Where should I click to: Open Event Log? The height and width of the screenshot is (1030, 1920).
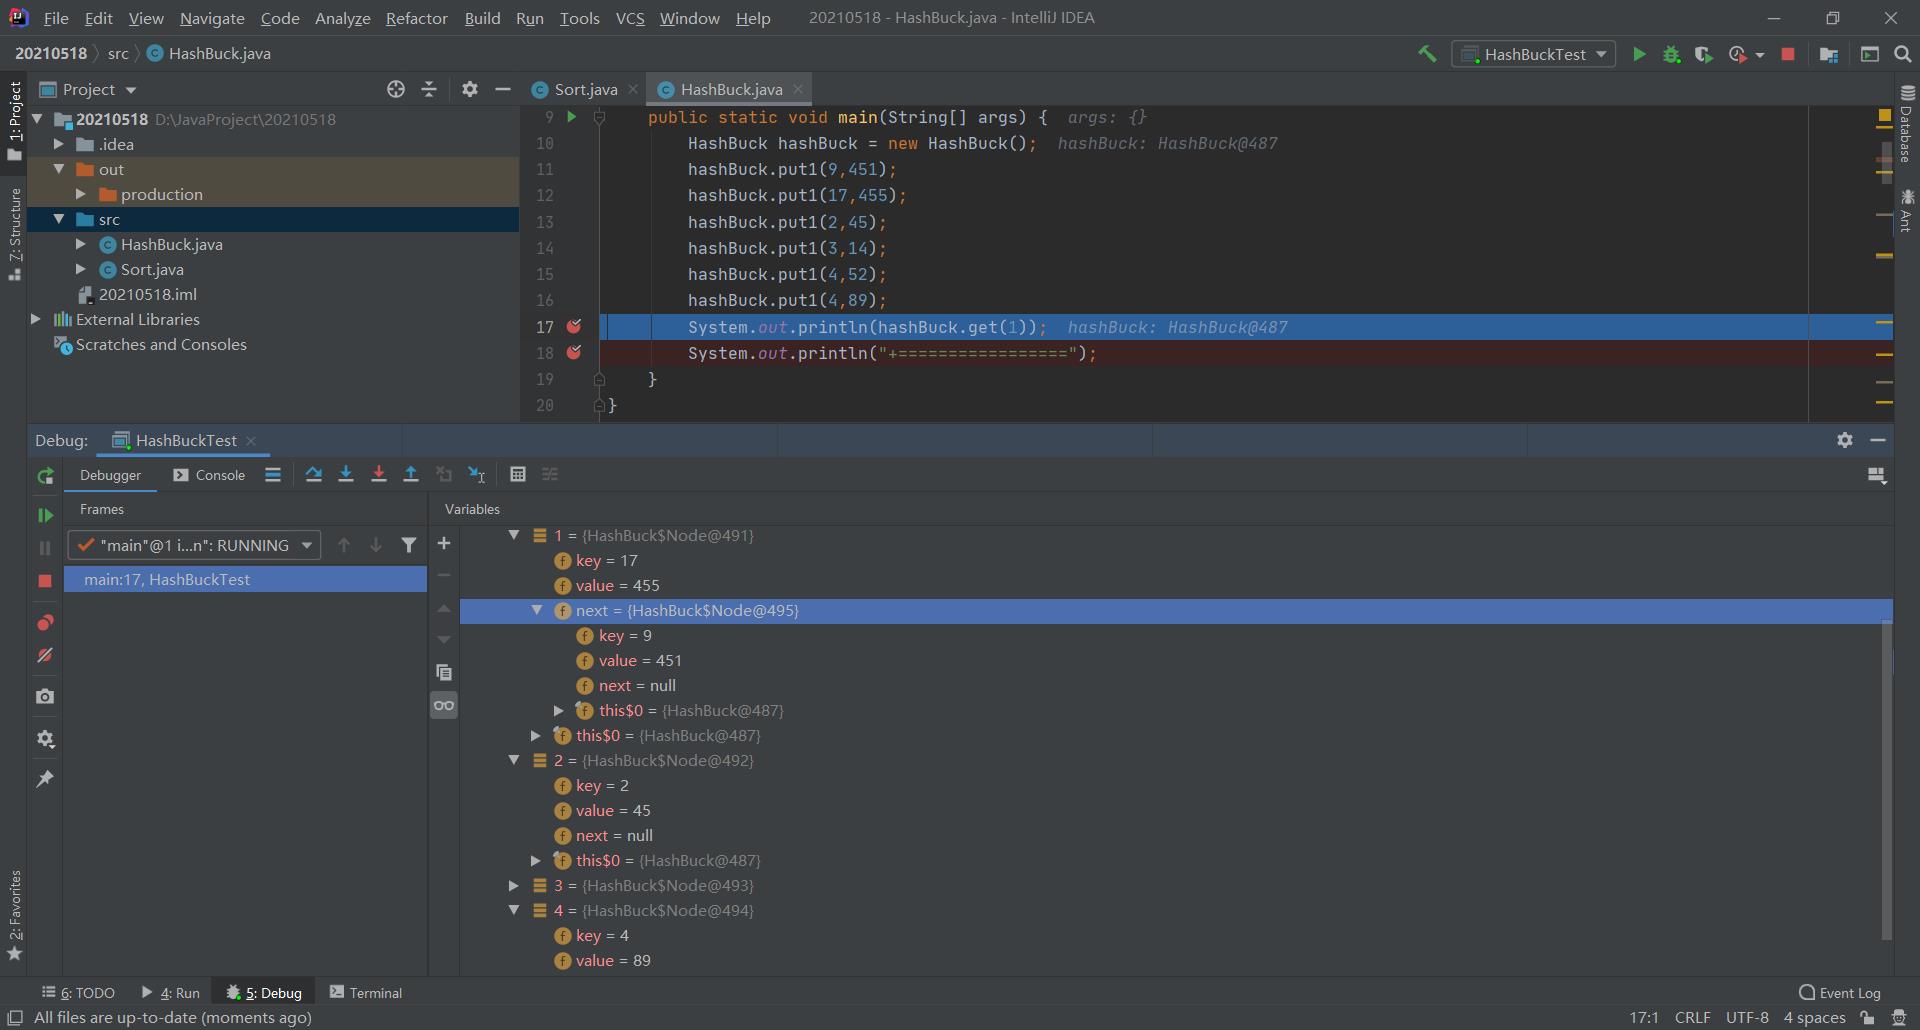(x=1840, y=992)
